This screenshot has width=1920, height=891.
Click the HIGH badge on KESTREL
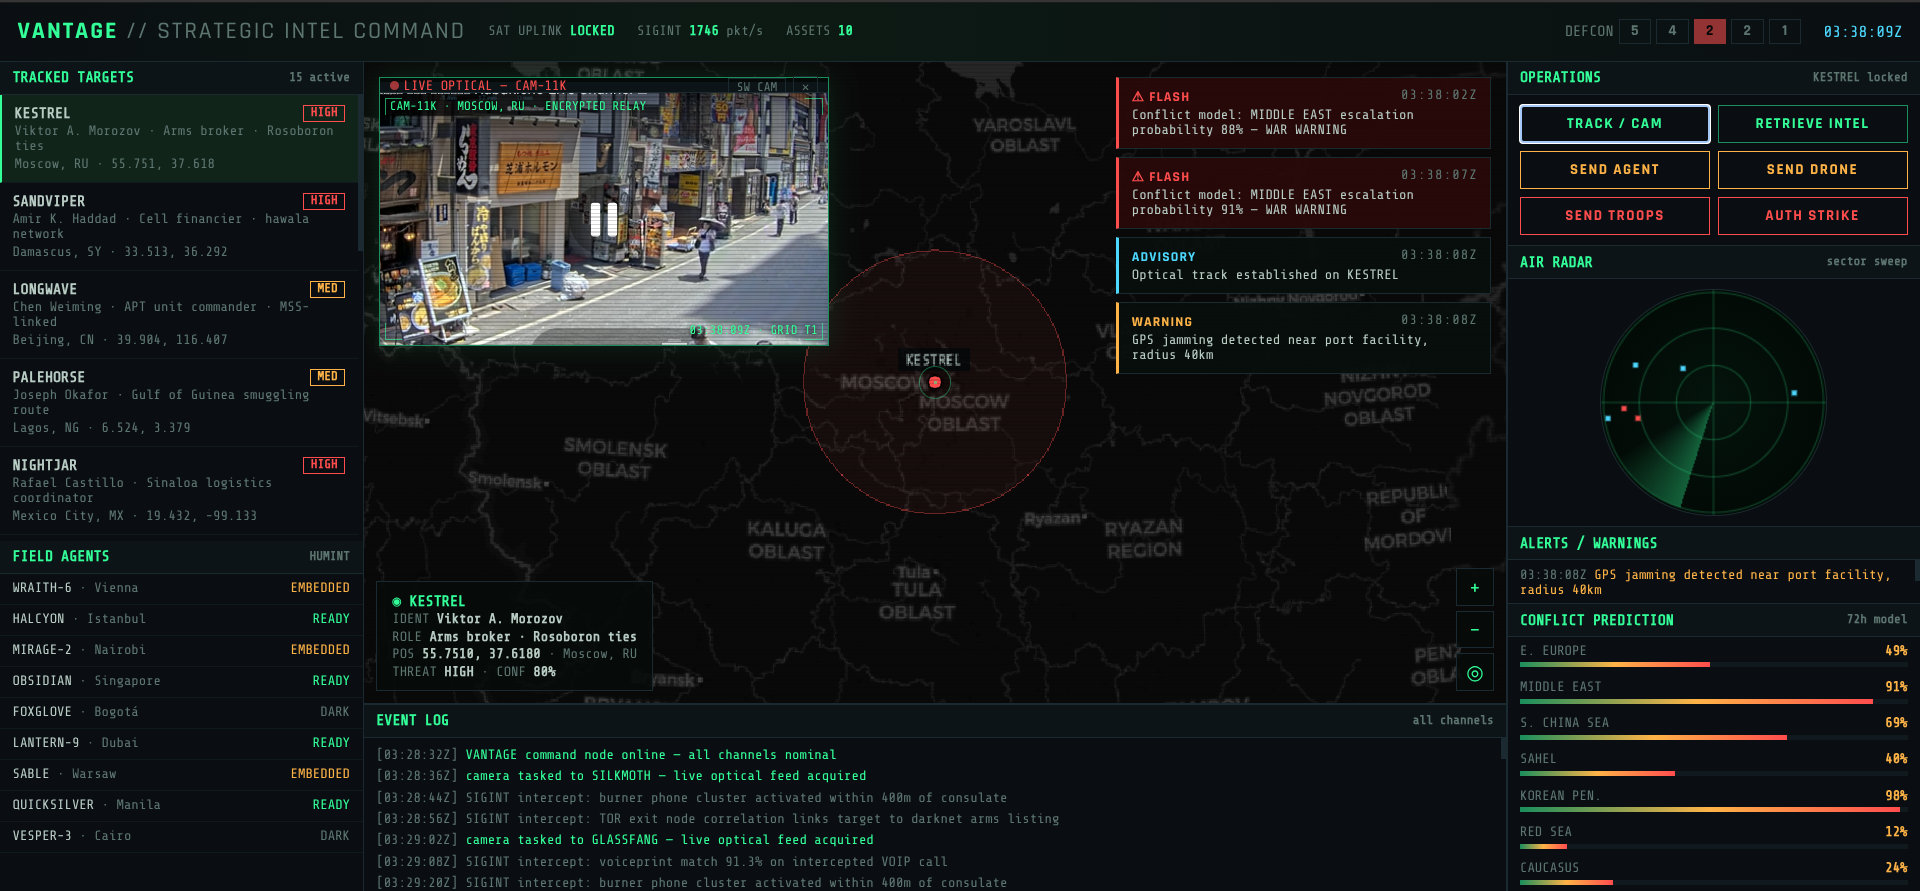coord(324,113)
